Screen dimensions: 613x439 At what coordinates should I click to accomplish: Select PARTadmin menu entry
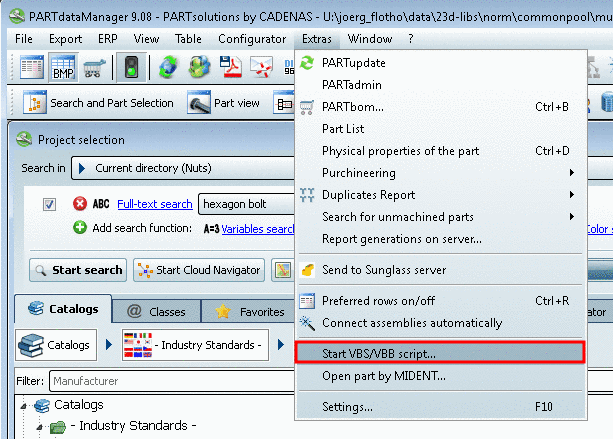(x=441, y=85)
